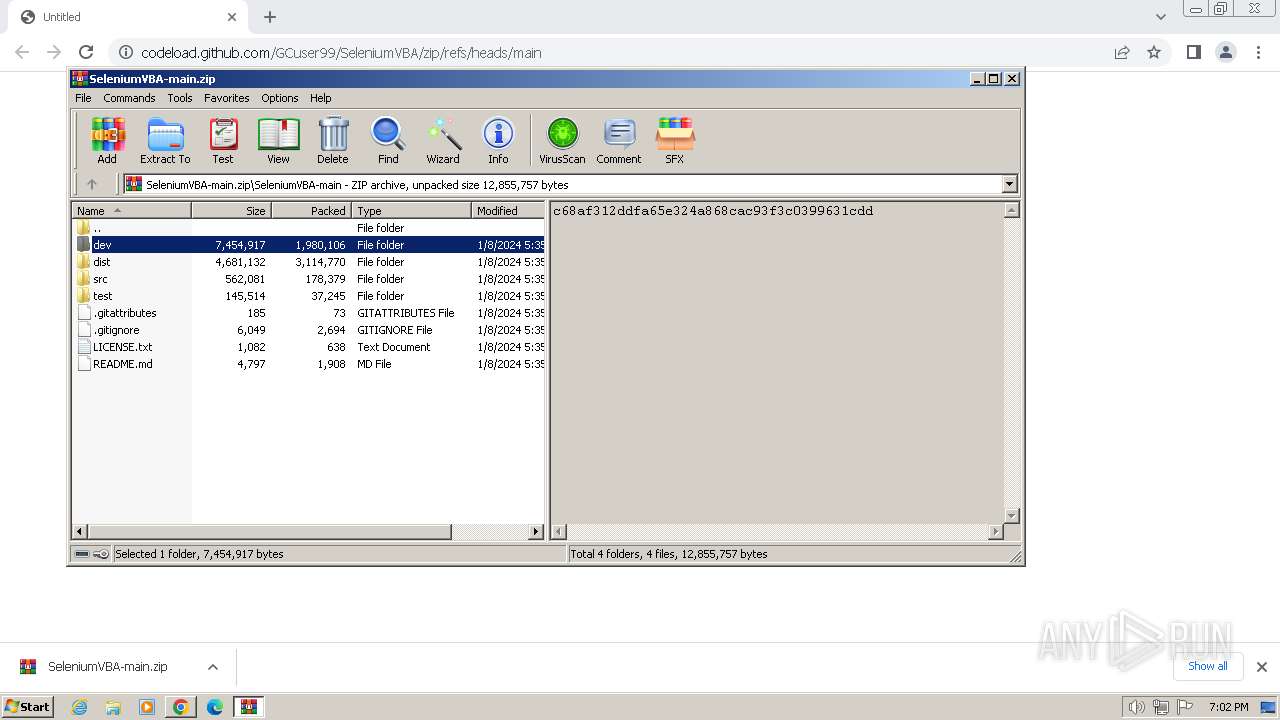This screenshot has width=1280, height=720.
Task: Click the Add toolbar icon
Action: point(107,140)
